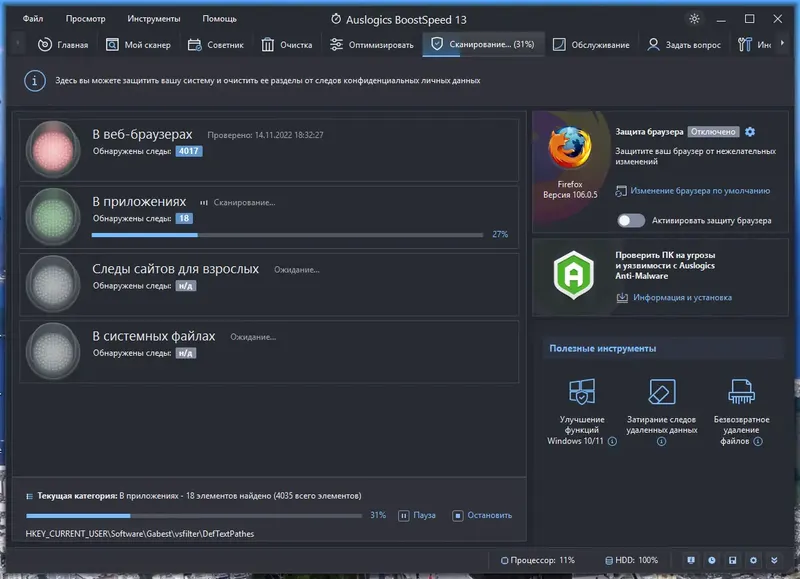This screenshot has width=800, height=579.
Task: Click the Firefox browser icon
Action: [570, 148]
